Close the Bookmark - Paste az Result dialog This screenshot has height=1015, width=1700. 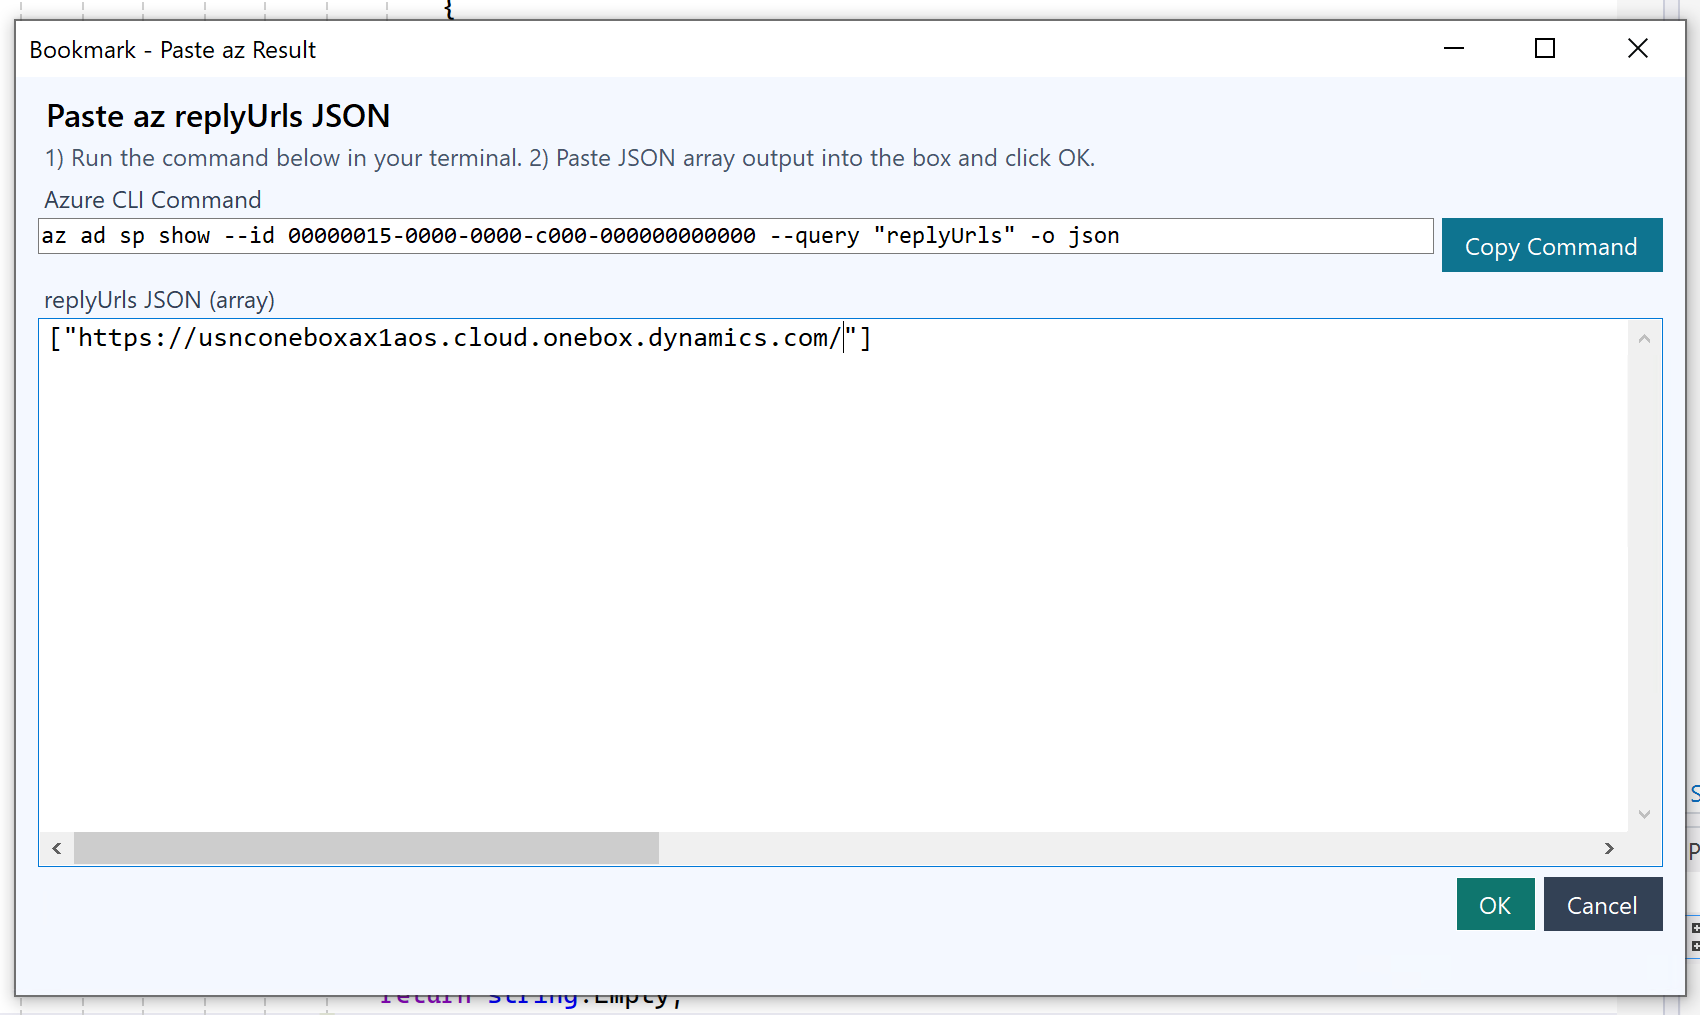click(x=1637, y=48)
